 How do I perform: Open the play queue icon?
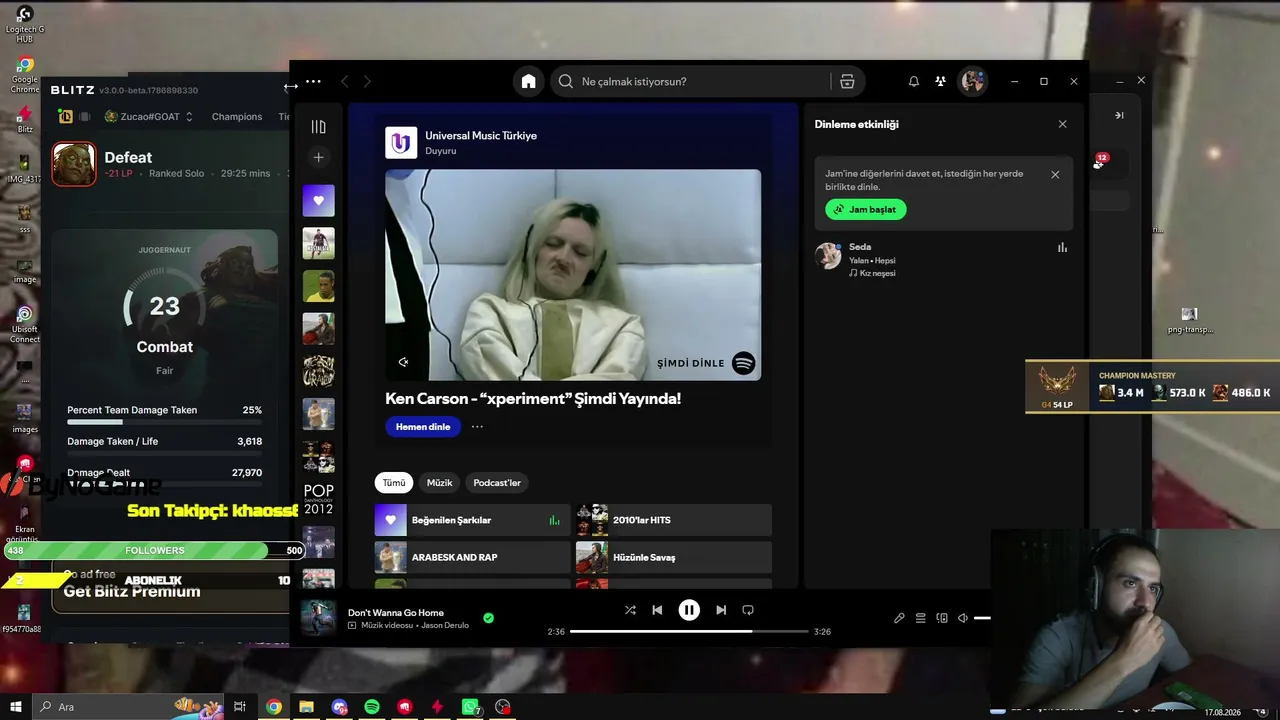(x=920, y=618)
